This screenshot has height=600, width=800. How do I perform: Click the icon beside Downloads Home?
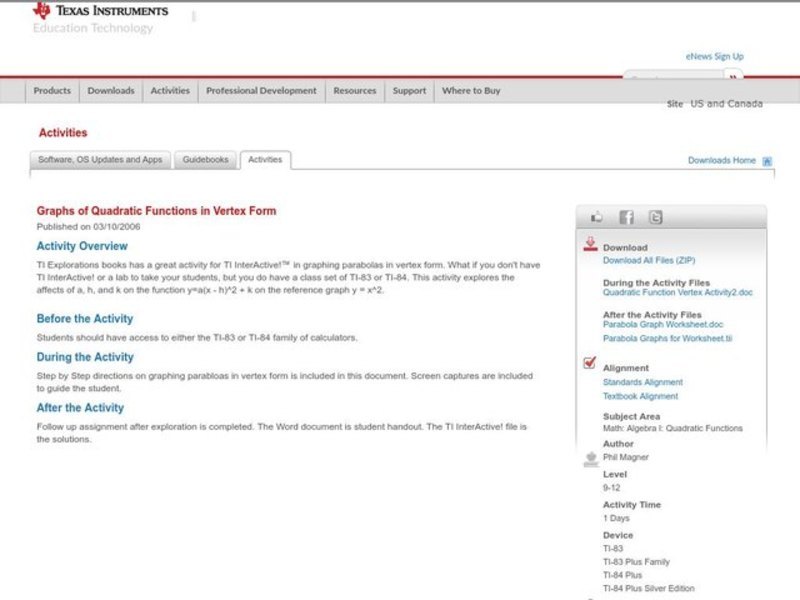click(767, 161)
